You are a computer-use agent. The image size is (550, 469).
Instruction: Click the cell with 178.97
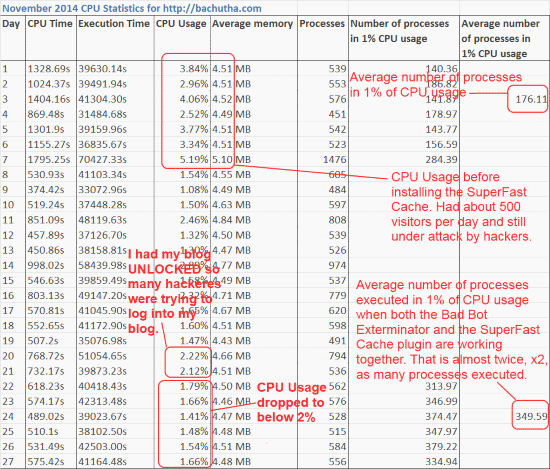[441, 114]
